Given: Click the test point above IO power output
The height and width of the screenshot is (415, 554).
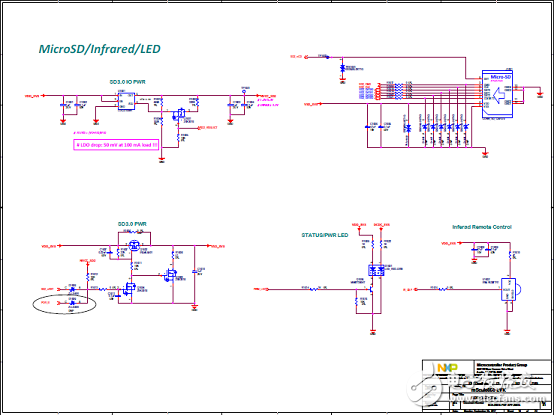Looking at the screenshot, I should [243, 92].
